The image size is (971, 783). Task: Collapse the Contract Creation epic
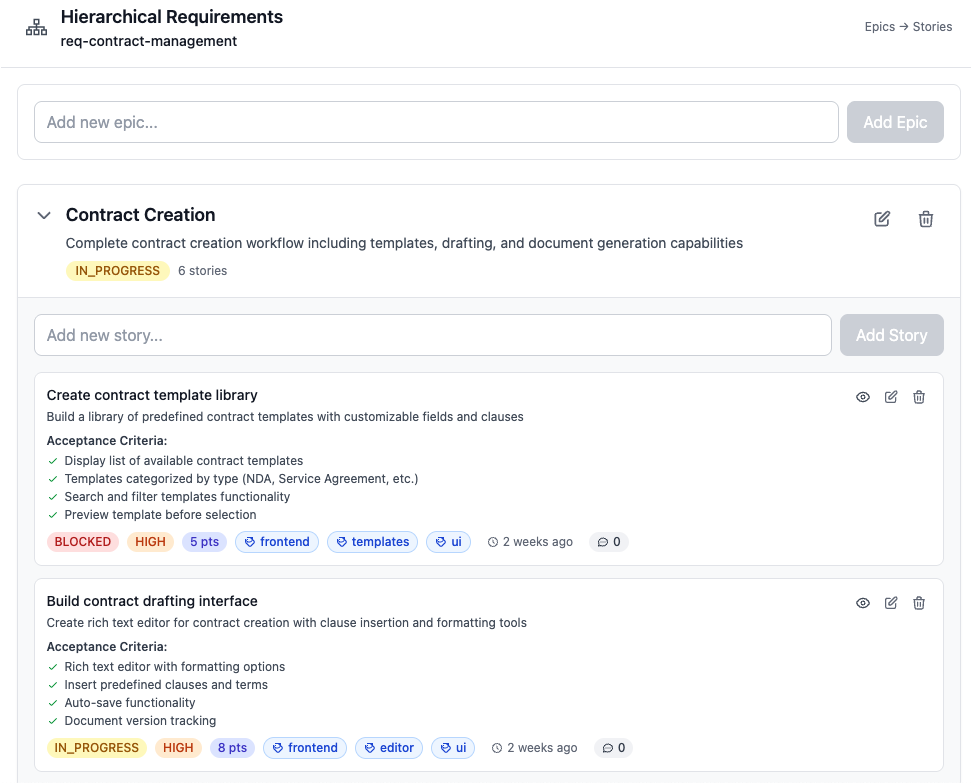click(43, 215)
